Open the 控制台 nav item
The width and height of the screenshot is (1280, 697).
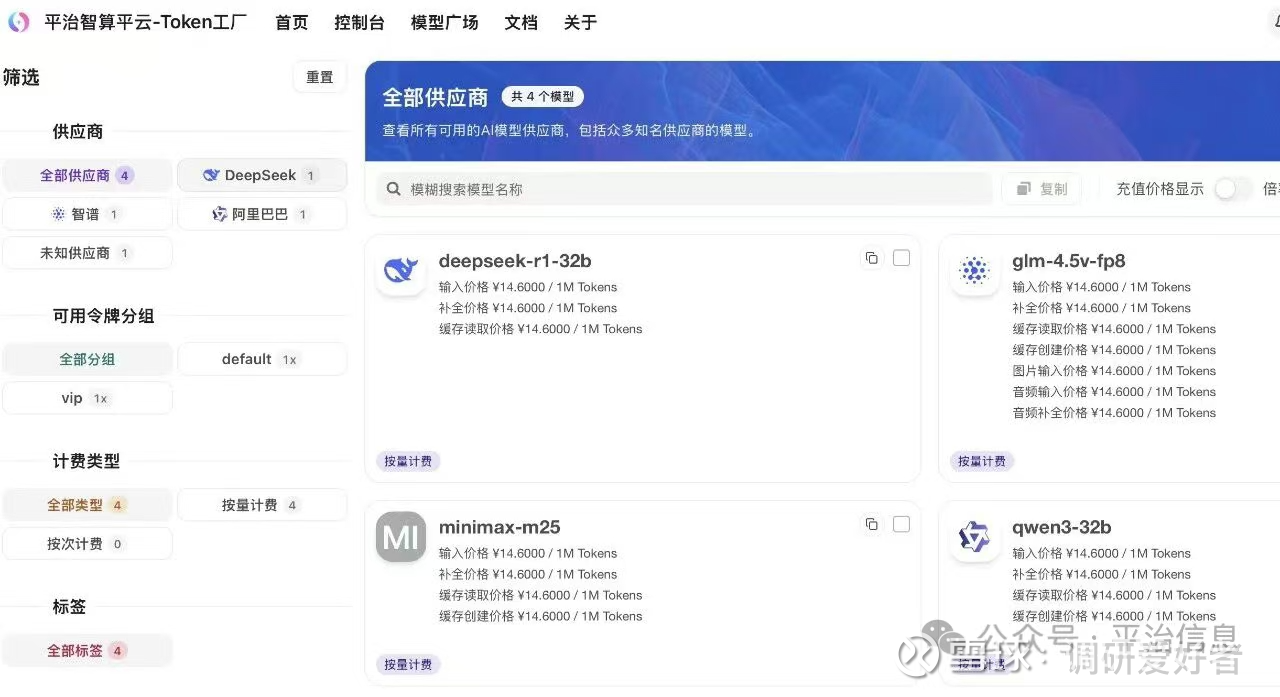(359, 22)
